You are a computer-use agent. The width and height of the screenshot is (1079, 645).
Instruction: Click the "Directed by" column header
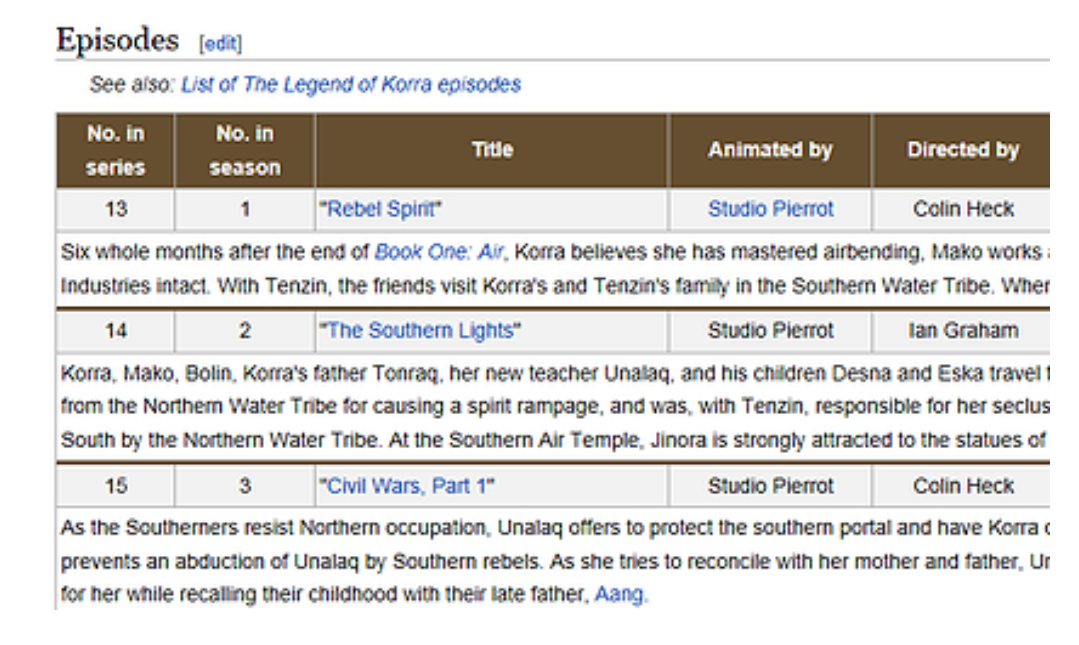[x=962, y=150]
